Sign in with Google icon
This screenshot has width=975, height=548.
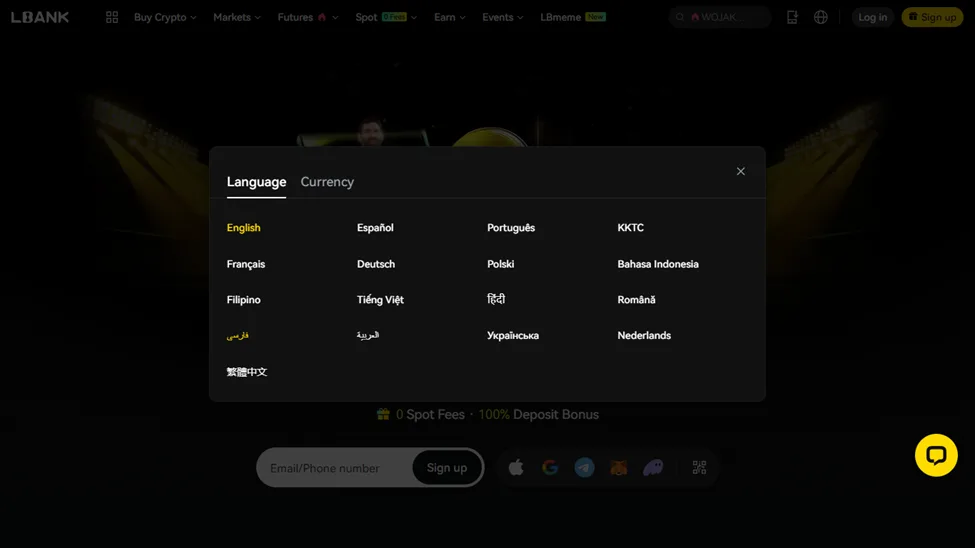point(550,468)
